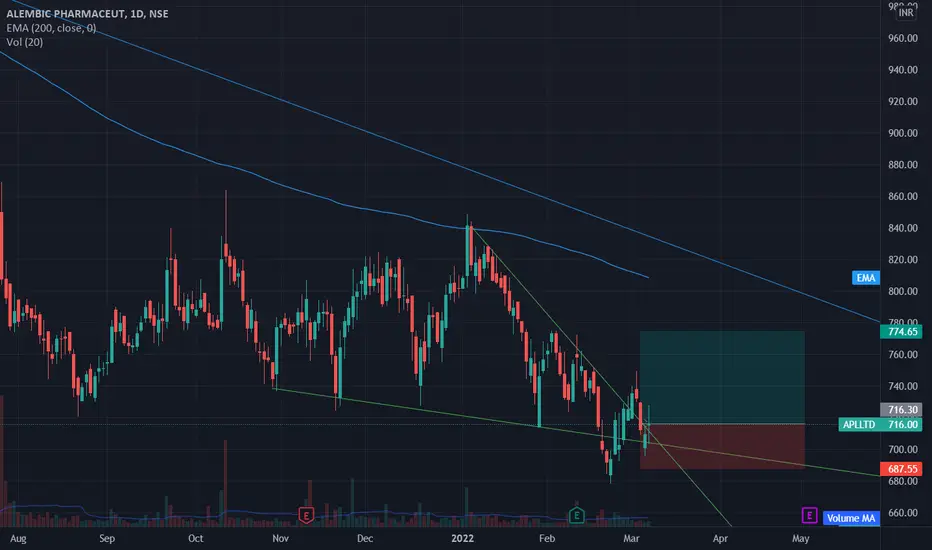
Task: Click the Volume MA scale label
Action: coord(851,518)
